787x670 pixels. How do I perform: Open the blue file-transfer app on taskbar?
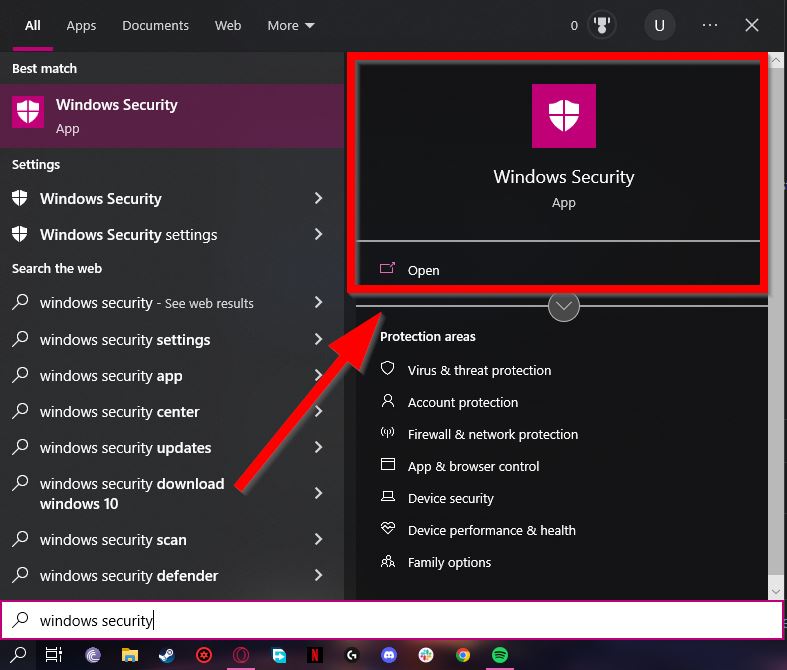tap(278, 655)
